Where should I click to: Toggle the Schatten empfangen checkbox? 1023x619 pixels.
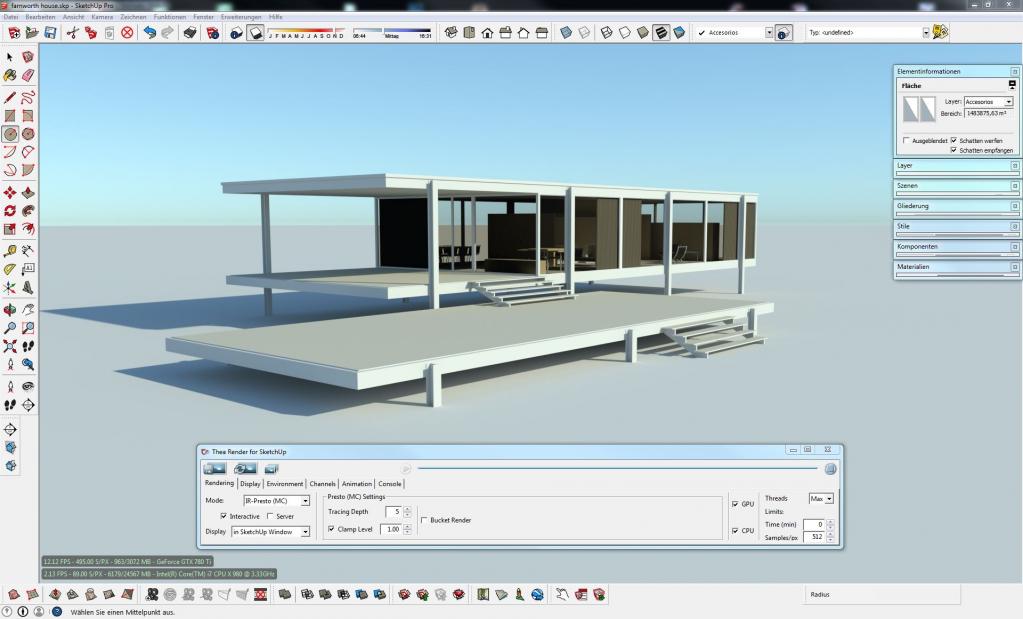954,150
